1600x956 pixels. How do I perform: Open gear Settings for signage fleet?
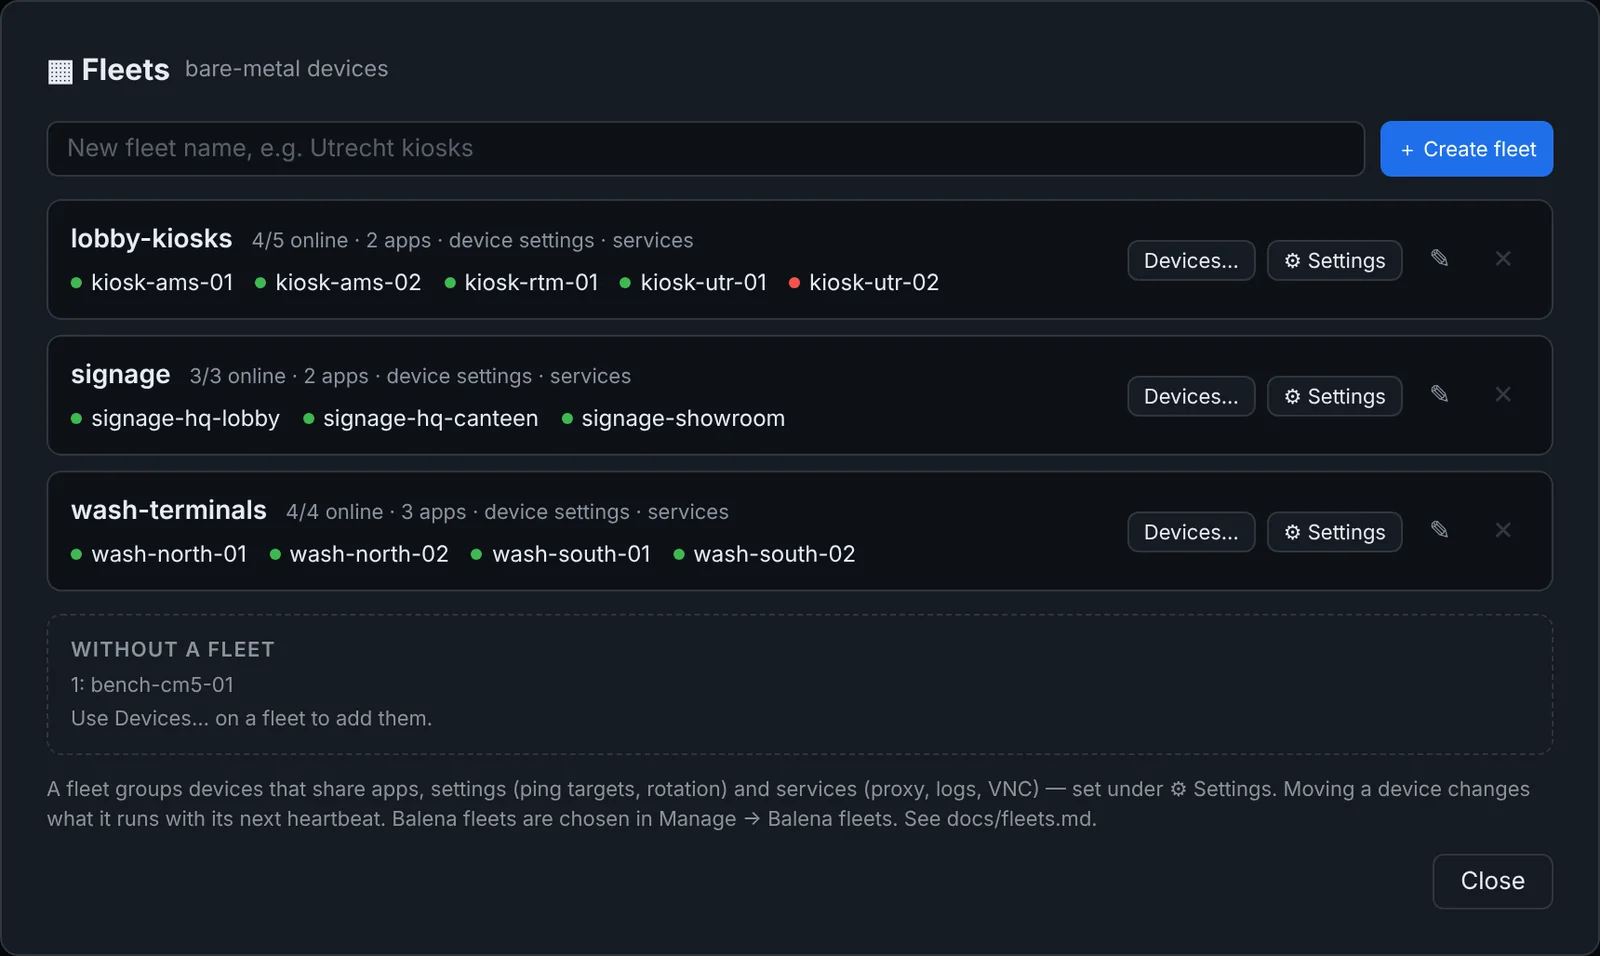pyautogui.click(x=1334, y=397)
